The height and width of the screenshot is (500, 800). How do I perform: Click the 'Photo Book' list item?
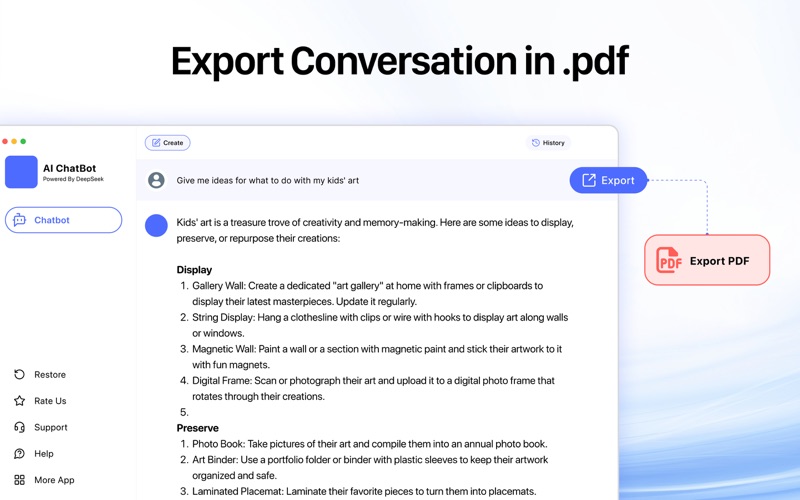pos(364,444)
